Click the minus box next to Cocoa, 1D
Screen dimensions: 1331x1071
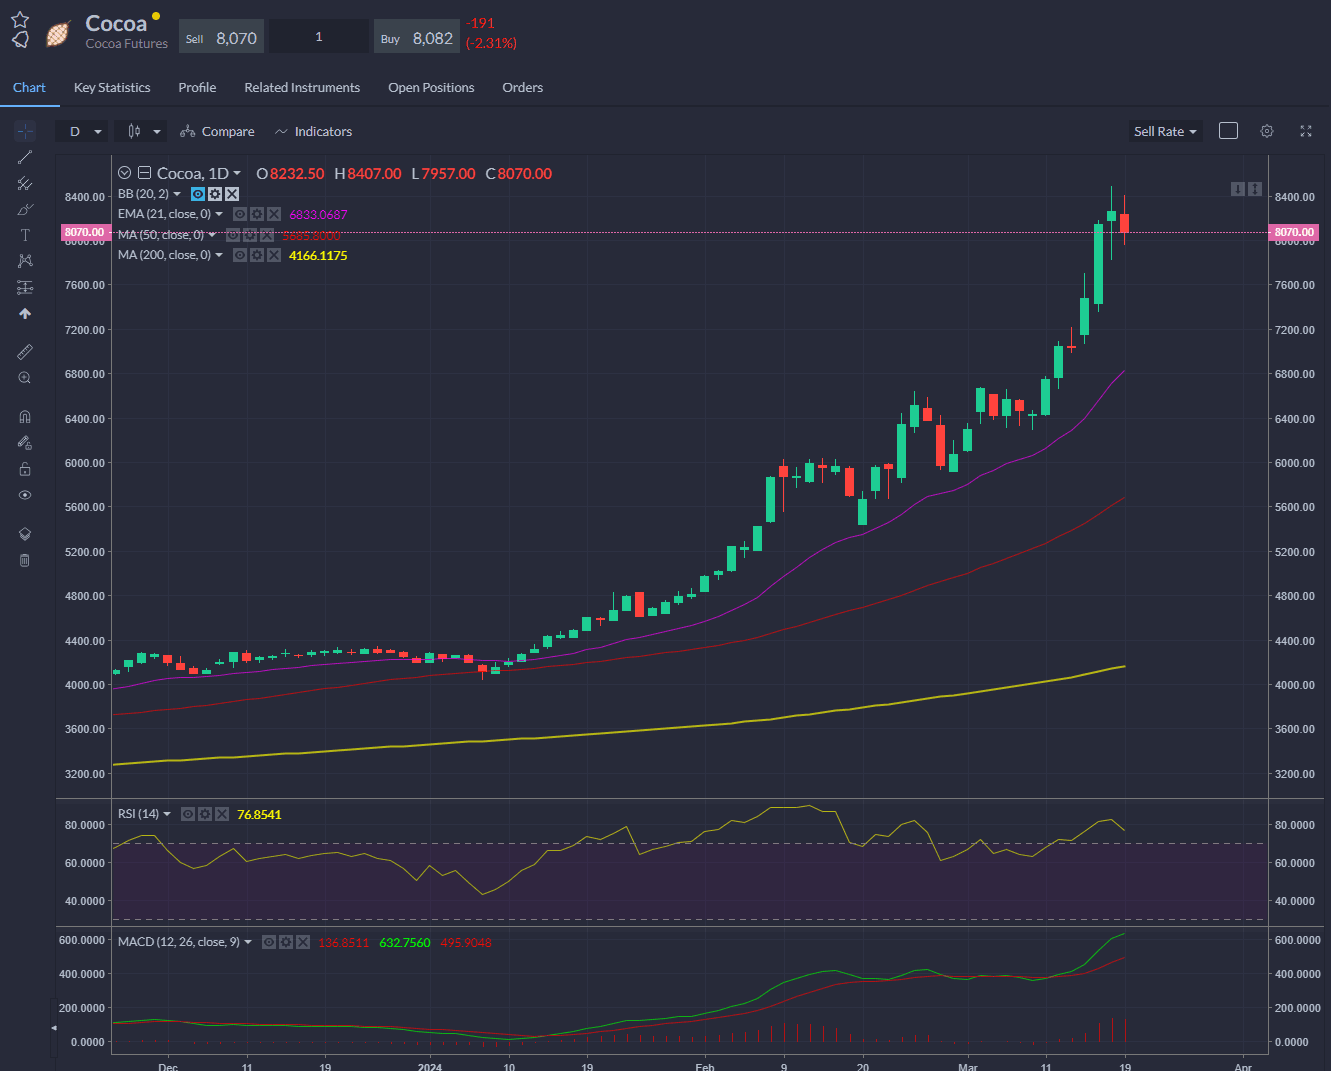pyautogui.click(x=144, y=173)
